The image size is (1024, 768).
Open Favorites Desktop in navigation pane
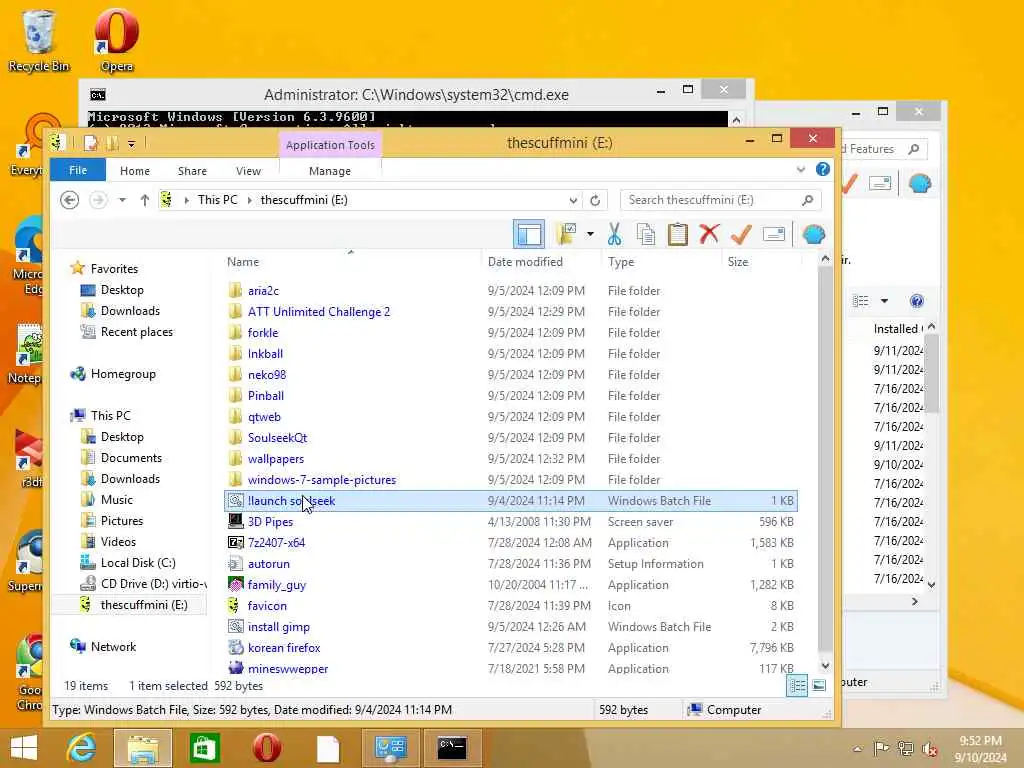pyautogui.click(x=122, y=290)
